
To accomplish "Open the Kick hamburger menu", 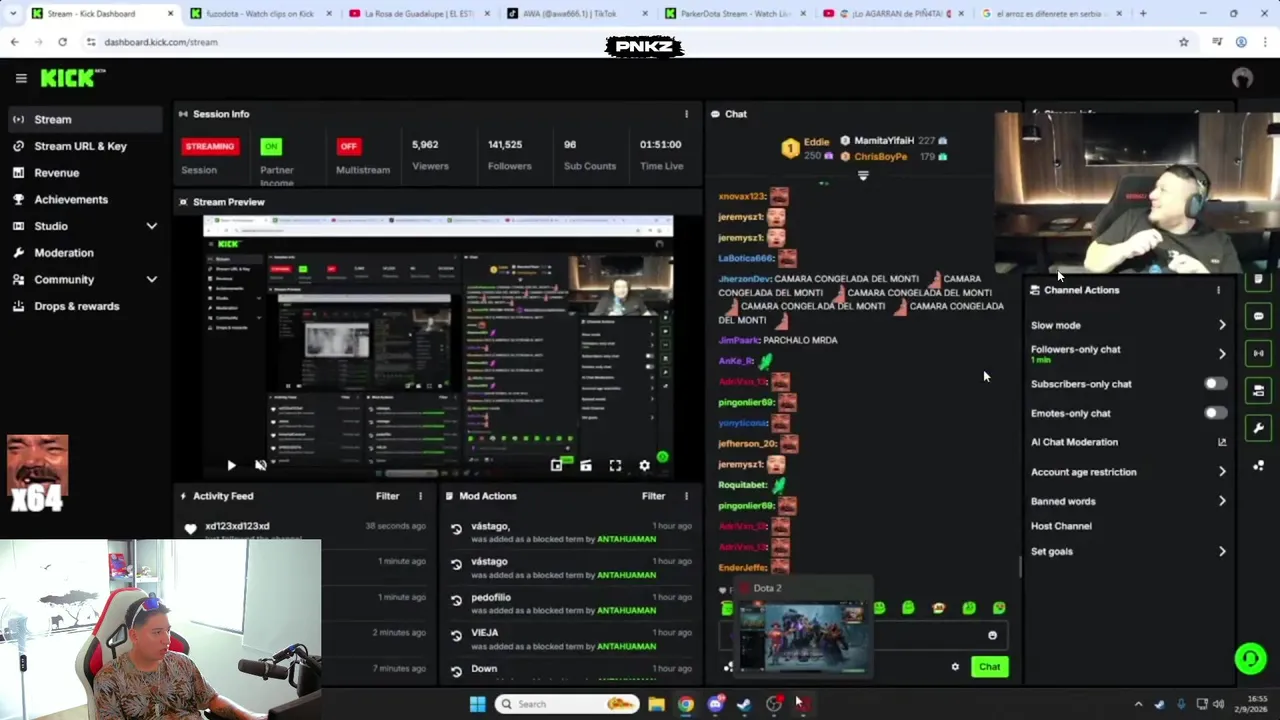I will [21, 78].
